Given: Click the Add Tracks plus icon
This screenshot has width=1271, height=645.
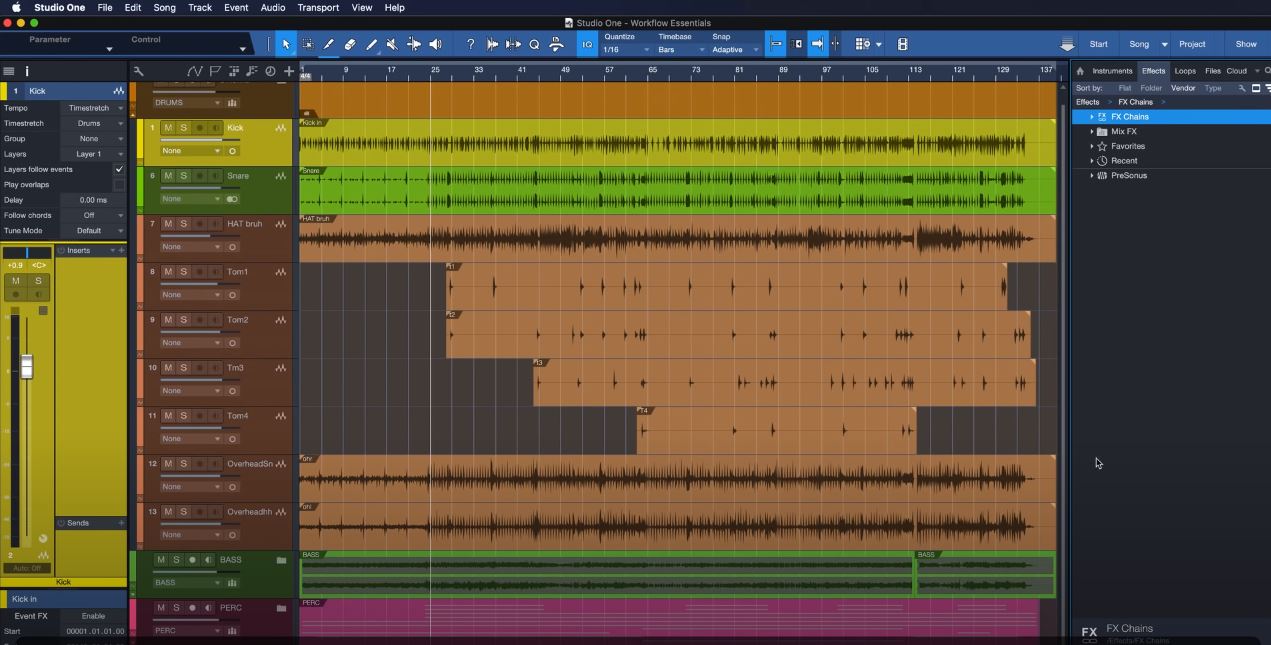Looking at the screenshot, I should coord(289,71).
